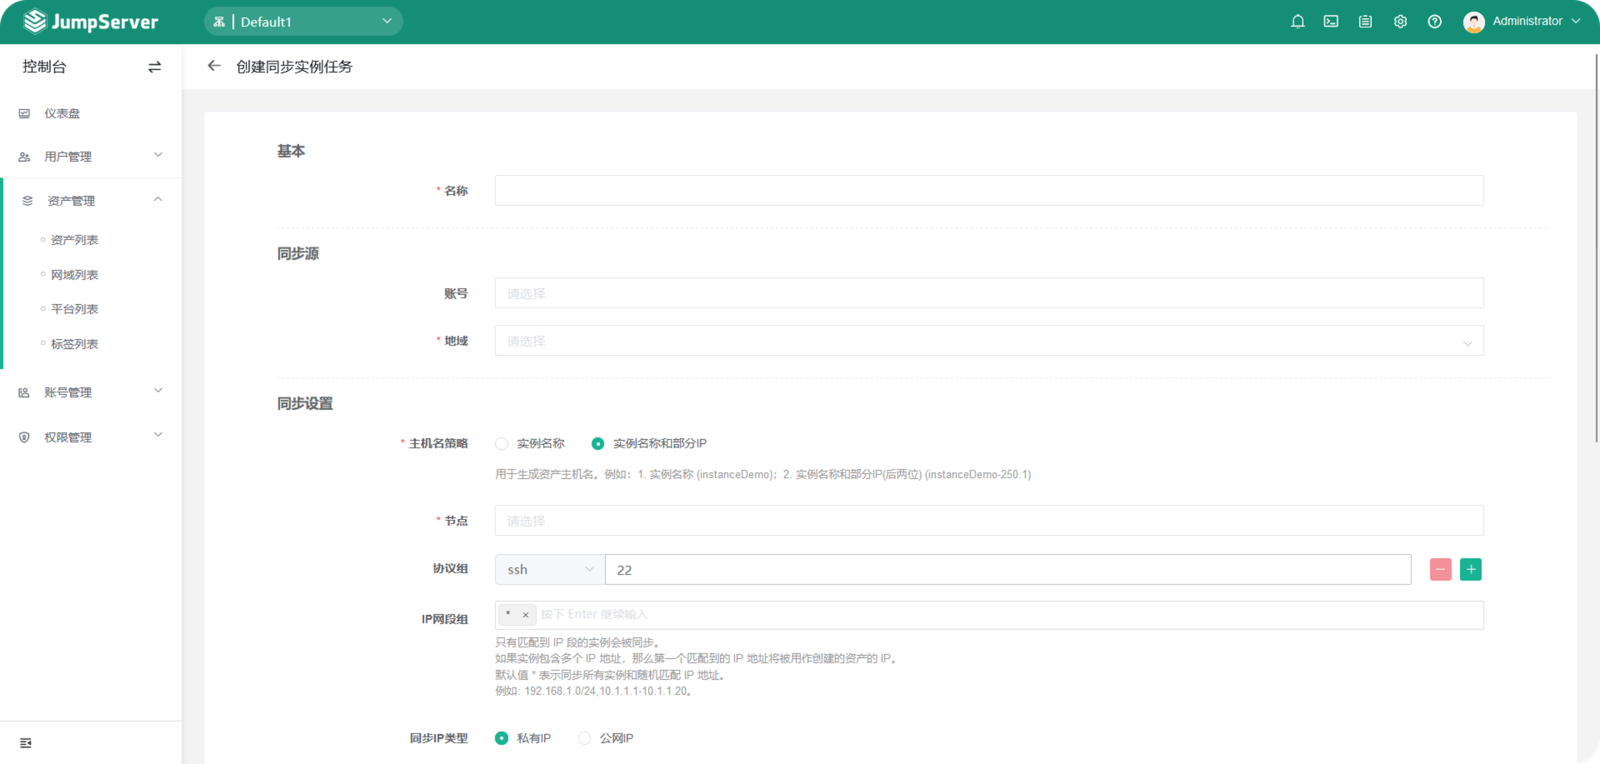Click the Administrator avatar

pyautogui.click(x=1473, y=22)
